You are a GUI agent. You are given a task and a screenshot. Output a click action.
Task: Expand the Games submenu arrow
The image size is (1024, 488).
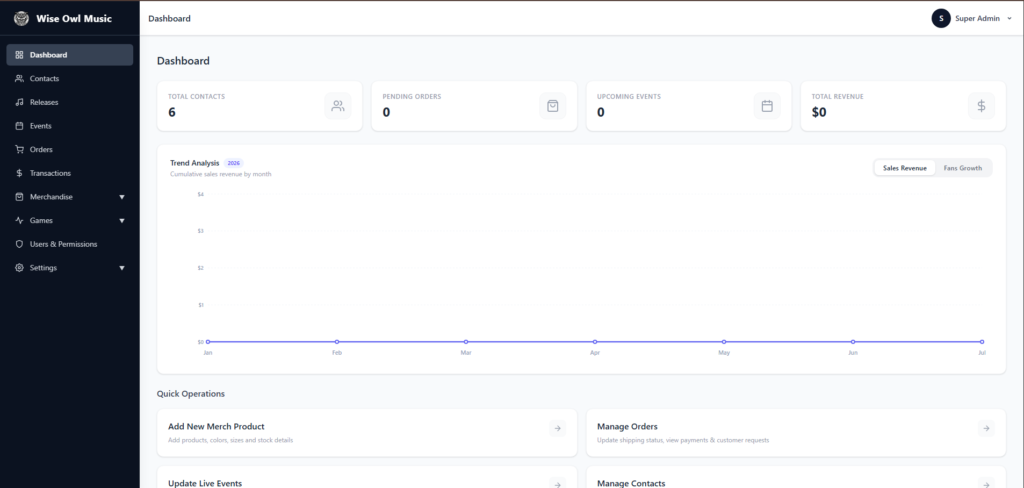click(x=121, y=221)
